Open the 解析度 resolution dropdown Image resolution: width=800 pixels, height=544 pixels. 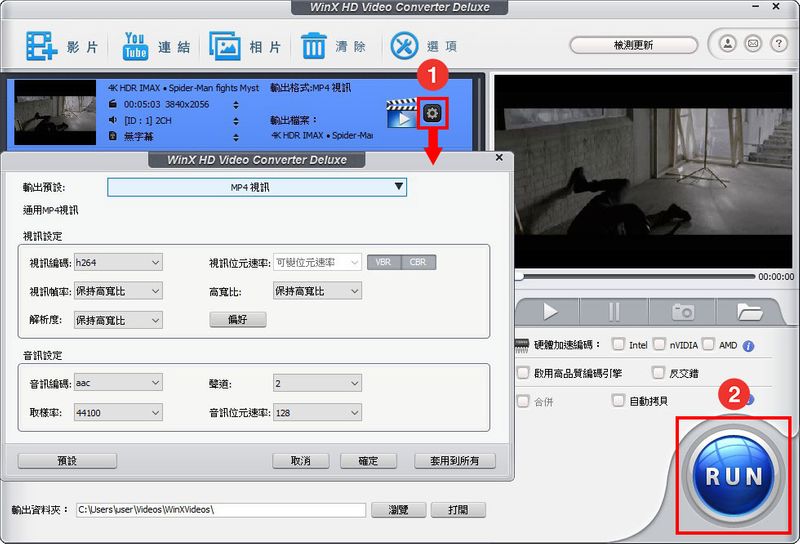click(x=118, y=320)
